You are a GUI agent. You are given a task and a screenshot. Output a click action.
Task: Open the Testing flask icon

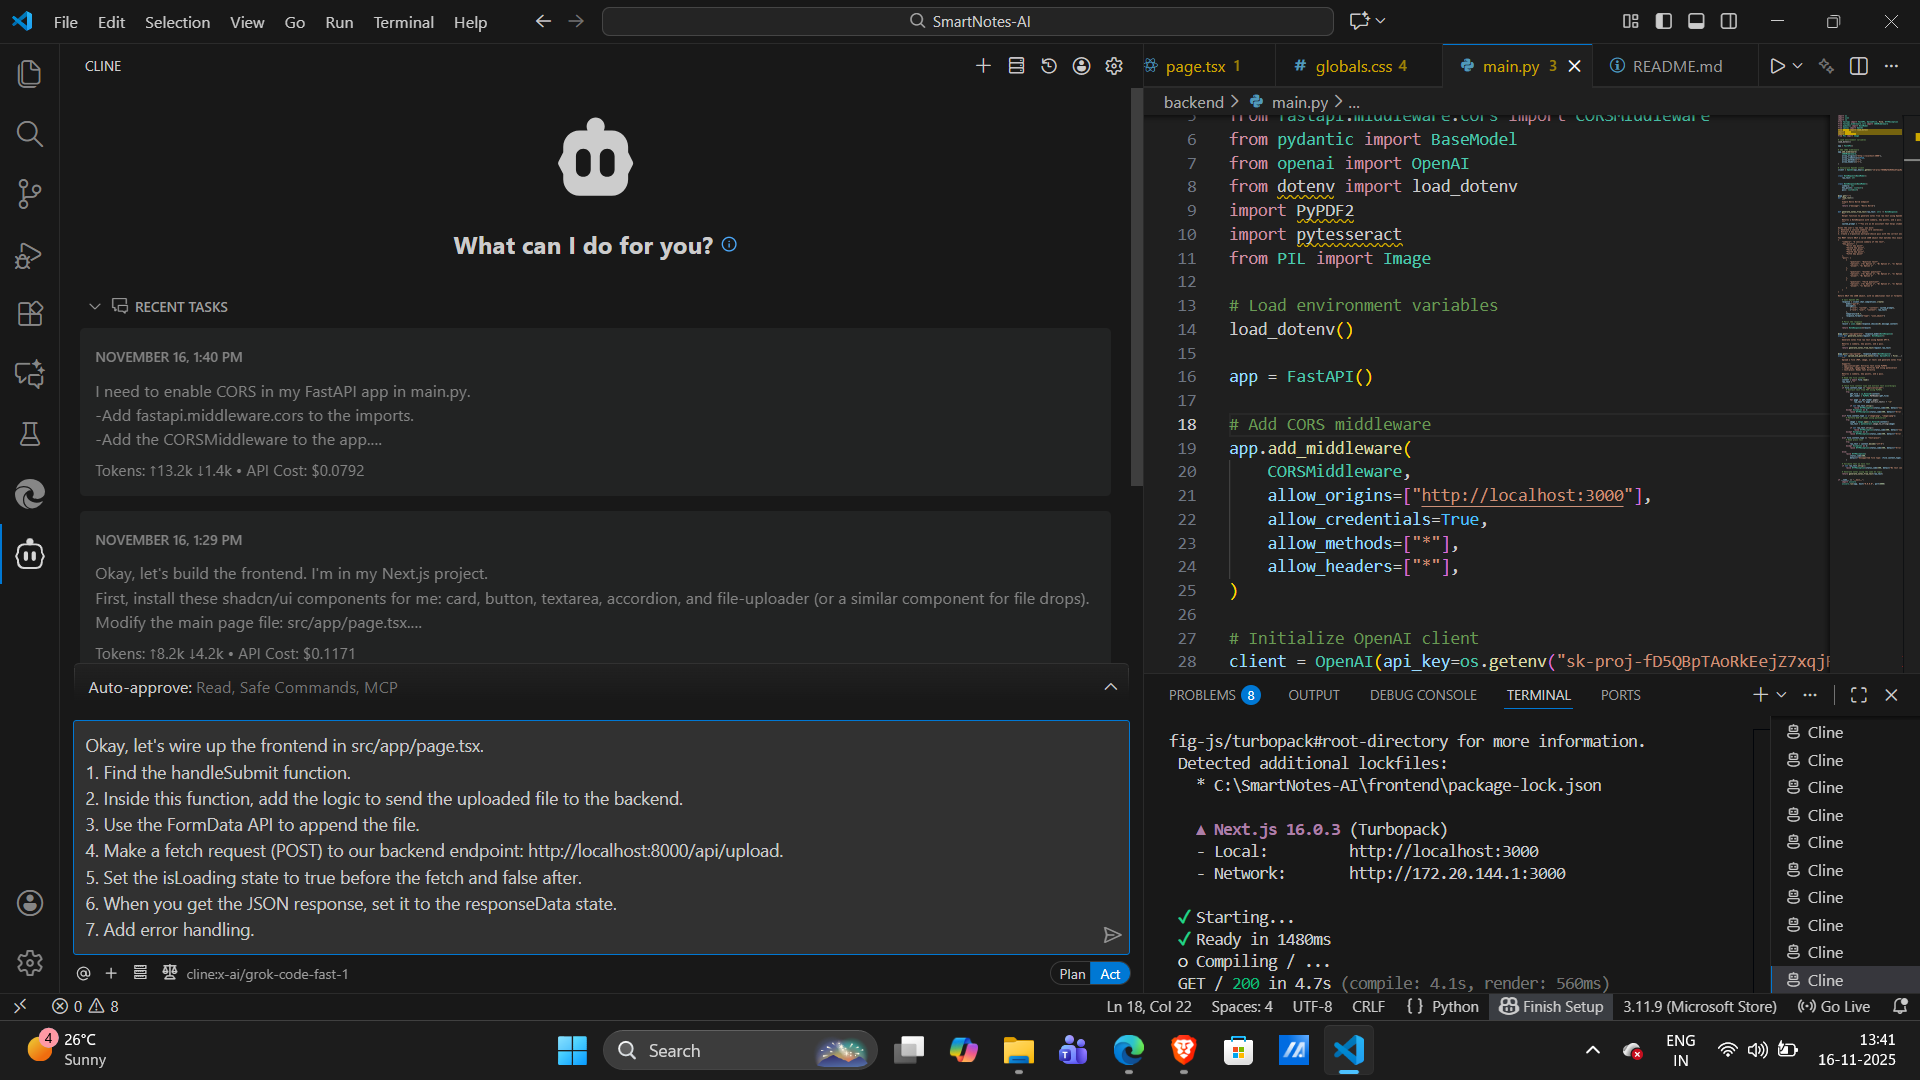tap(30, 434)
